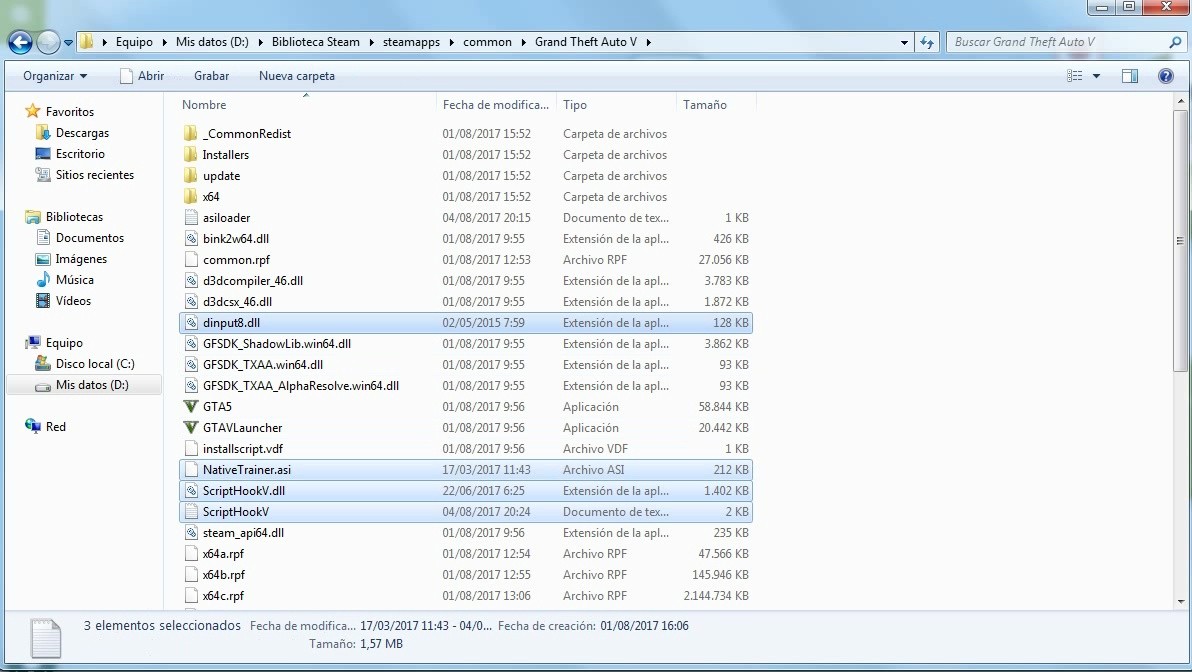Screen dimensions: 1192x672
Task: Select Red in the navigation pane
Action: (x=55, y=426)
